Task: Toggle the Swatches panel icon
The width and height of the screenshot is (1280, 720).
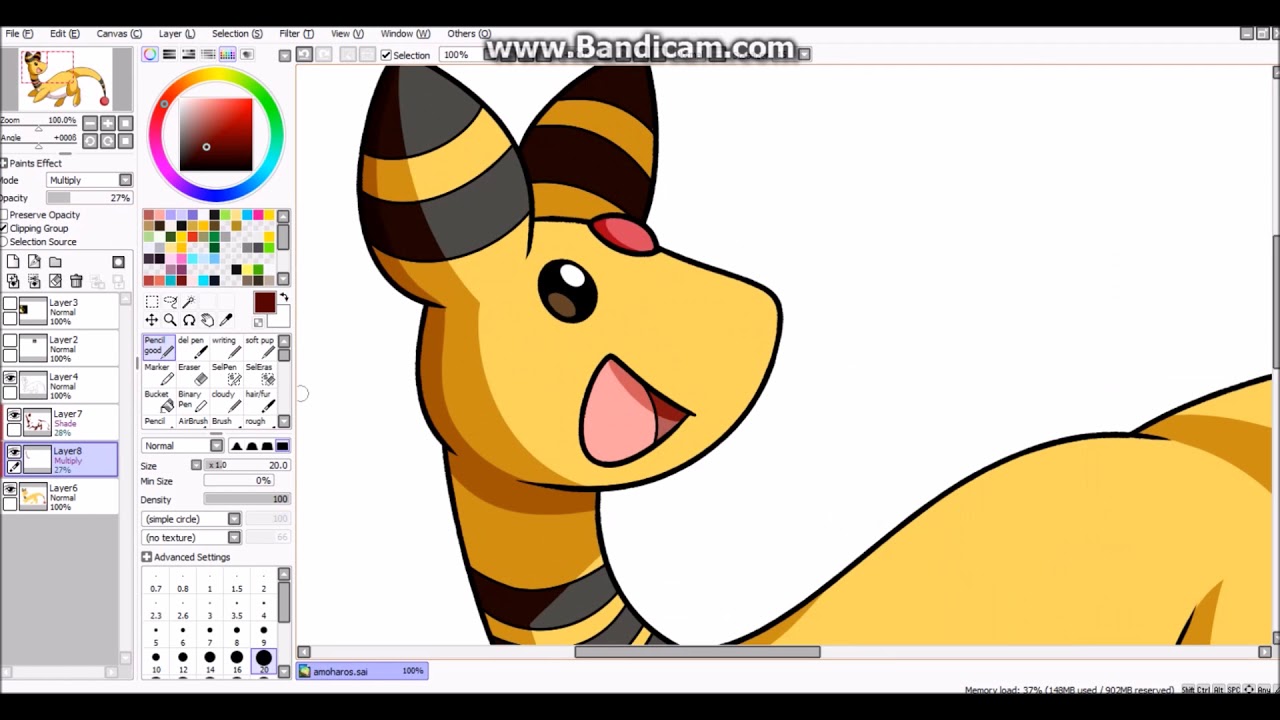Action: [x=227, y=54]
